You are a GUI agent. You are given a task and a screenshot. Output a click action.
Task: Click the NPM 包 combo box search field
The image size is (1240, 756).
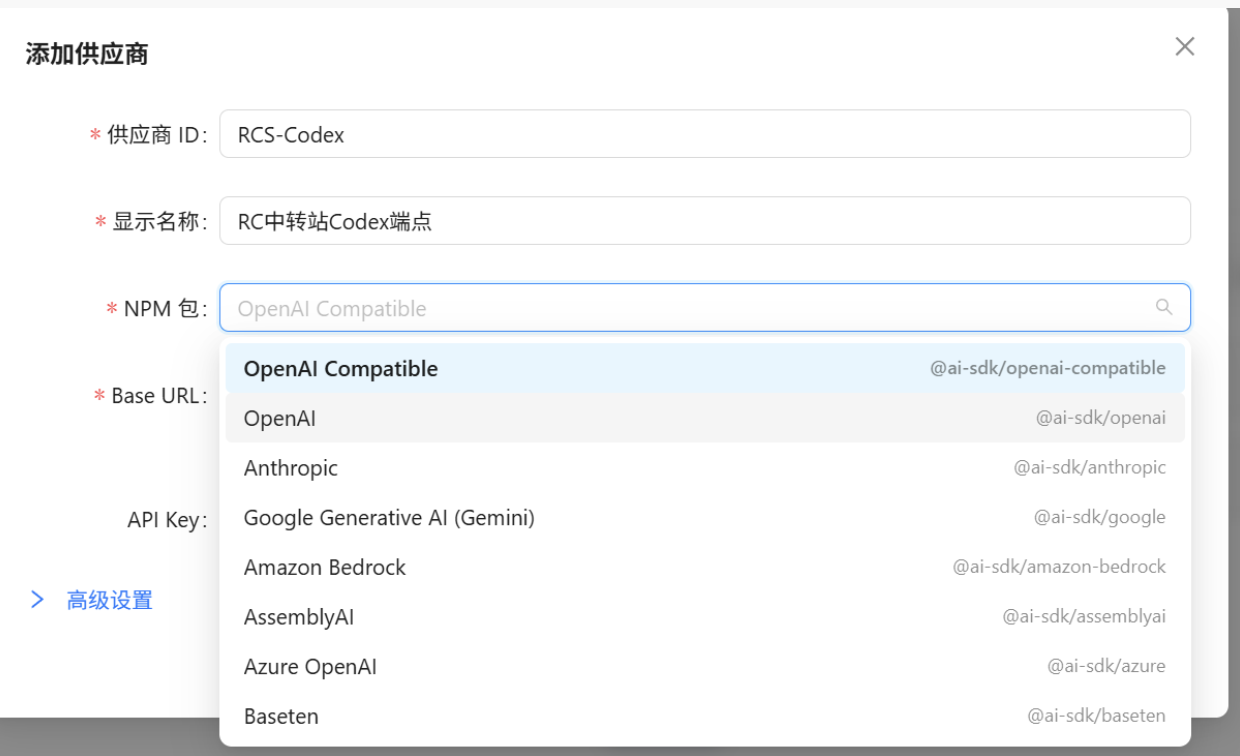(690, 308)
